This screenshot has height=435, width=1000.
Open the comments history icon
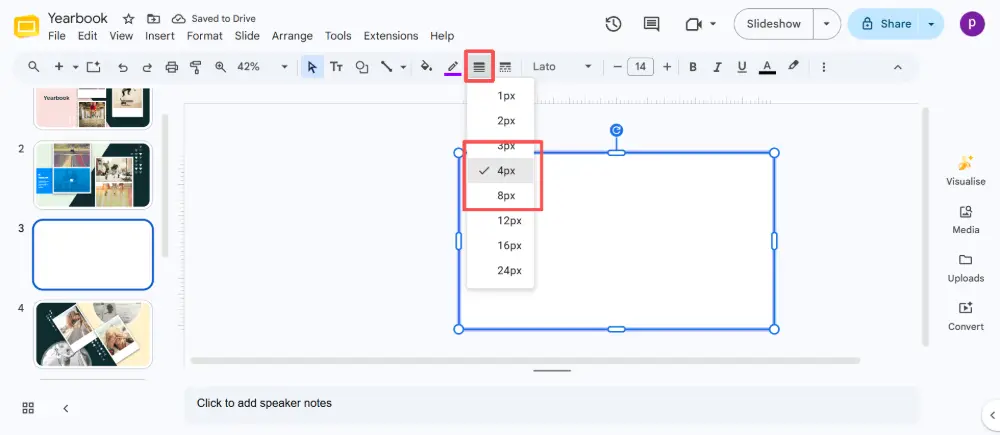[651, 24]
